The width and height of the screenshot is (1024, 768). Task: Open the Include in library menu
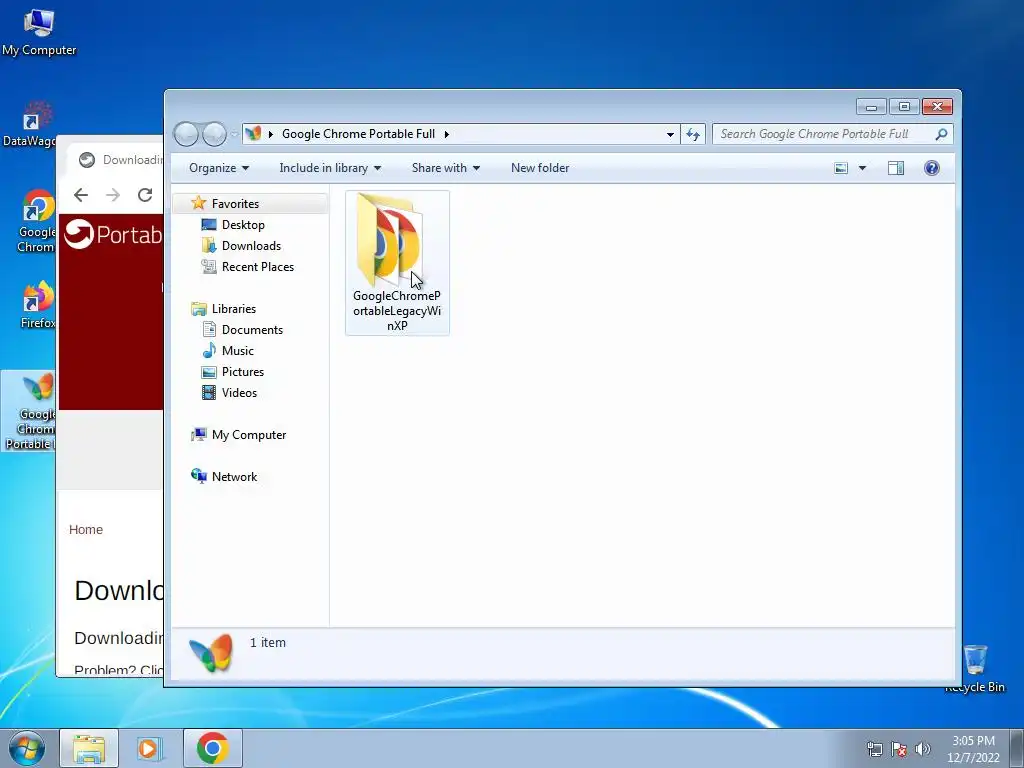tap(330, 168)
